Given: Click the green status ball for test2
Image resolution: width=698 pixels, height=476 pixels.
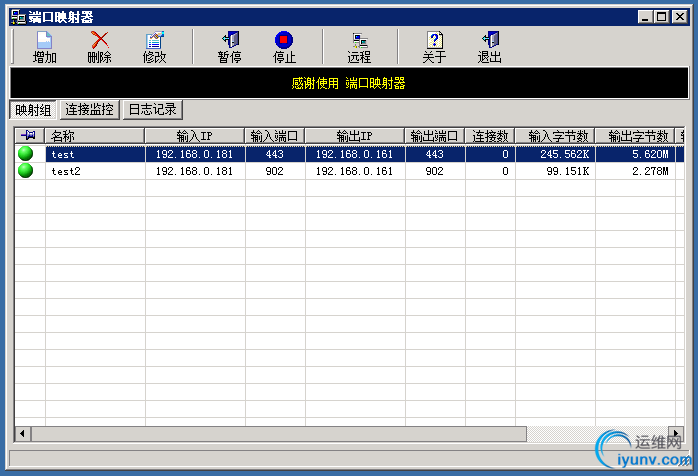Looking at the screenshot, I should click(x=26, y=170).
